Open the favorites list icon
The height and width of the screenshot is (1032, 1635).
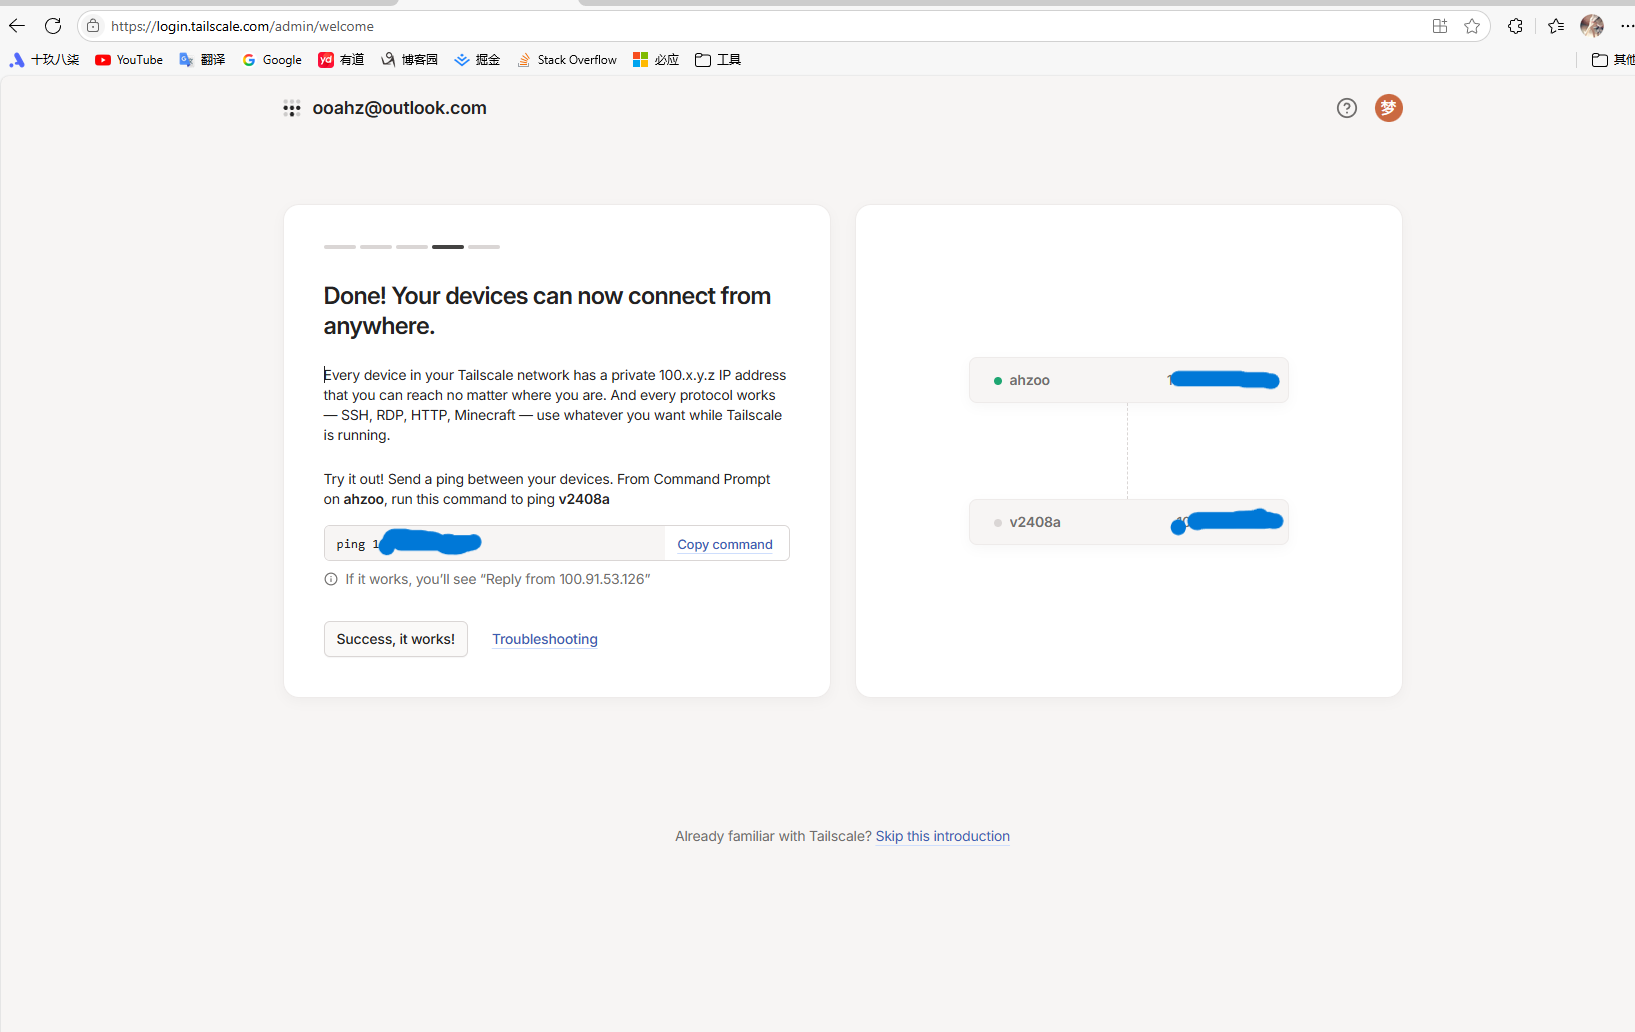[x=1556, y=26]
